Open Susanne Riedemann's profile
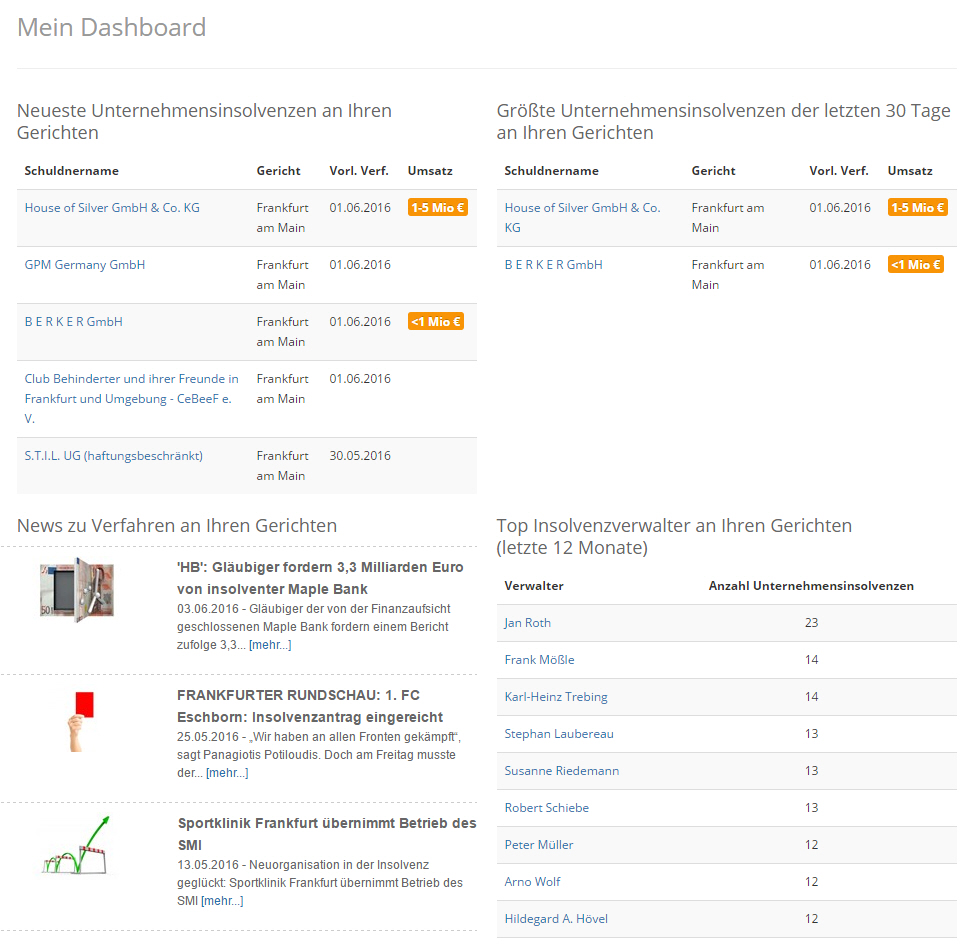Viewport: 978px width, 946px height. click(x=561, y=771)
